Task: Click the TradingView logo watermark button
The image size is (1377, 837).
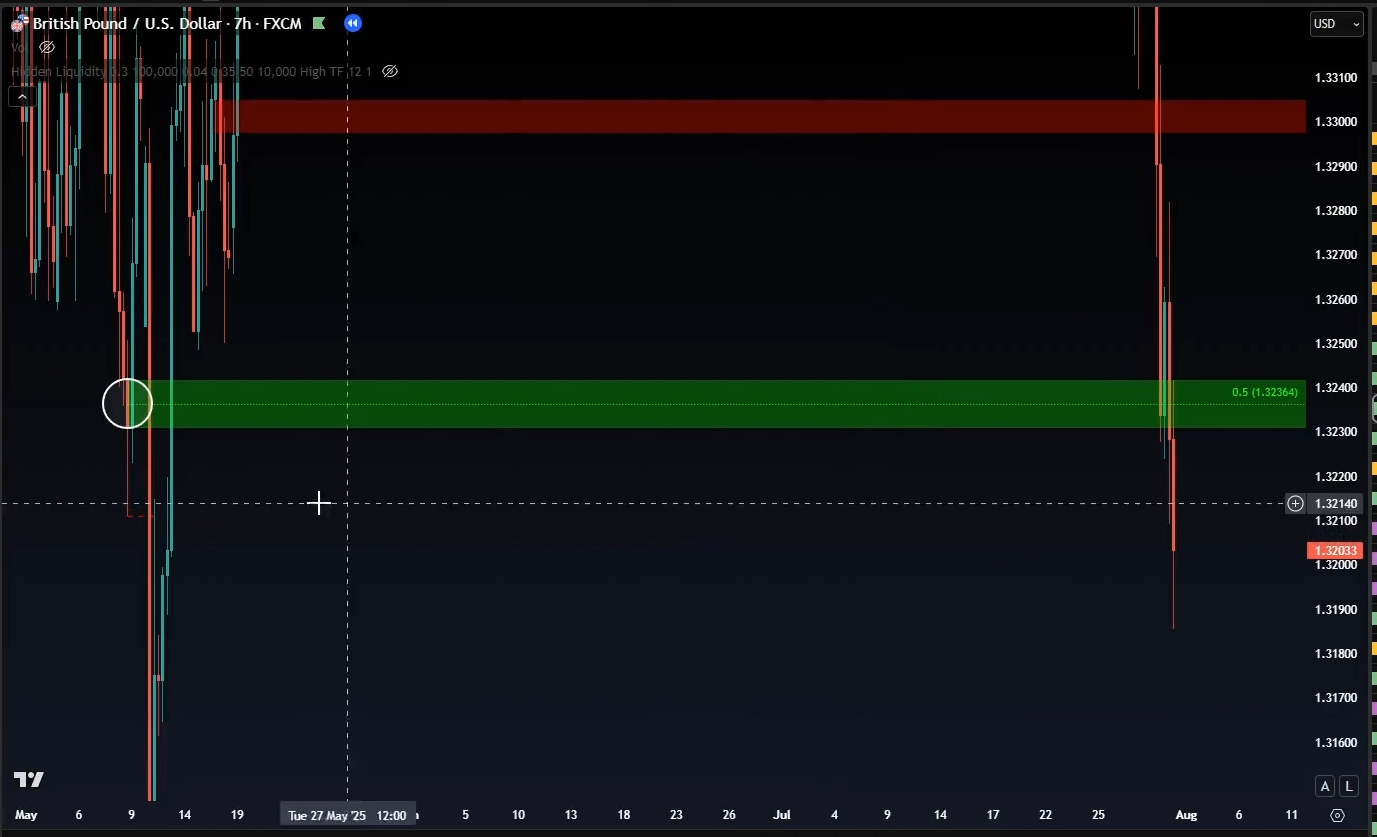Action: 28,780
